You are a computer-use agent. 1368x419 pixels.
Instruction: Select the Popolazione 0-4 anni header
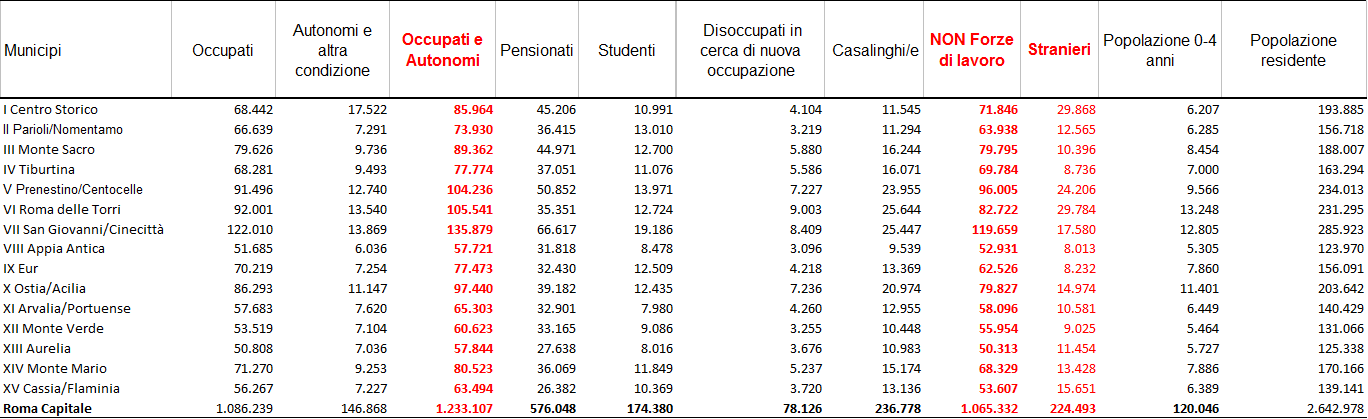(x=1159, y=50)
